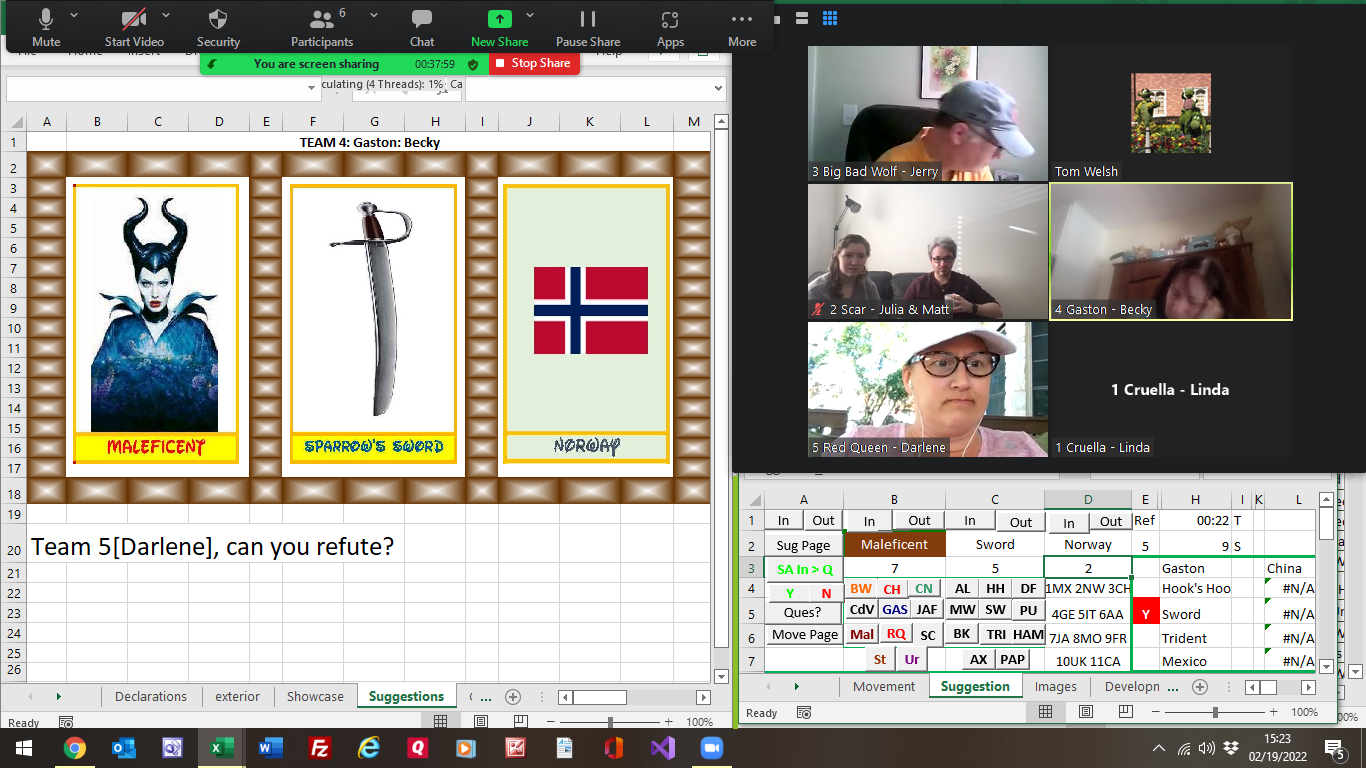1366x768 pixels.
Task: Select the Maleficent cell in right workbook
Action: (894, 544)
